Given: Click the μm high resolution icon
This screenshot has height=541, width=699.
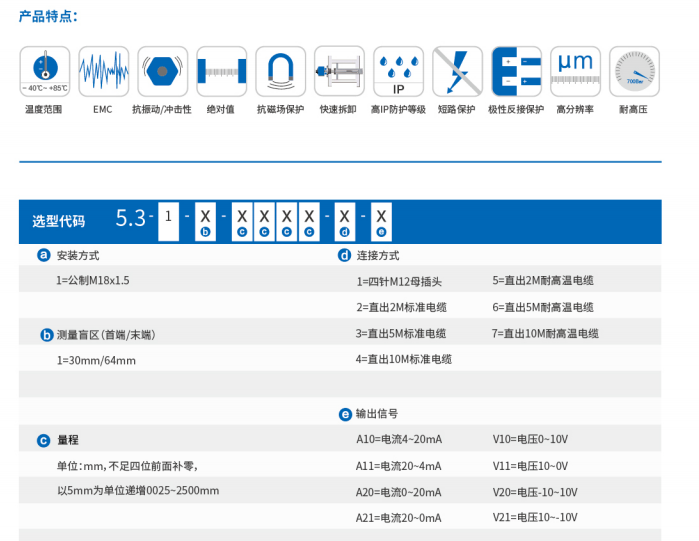Looking at the screenshot, I should (575, 71).
